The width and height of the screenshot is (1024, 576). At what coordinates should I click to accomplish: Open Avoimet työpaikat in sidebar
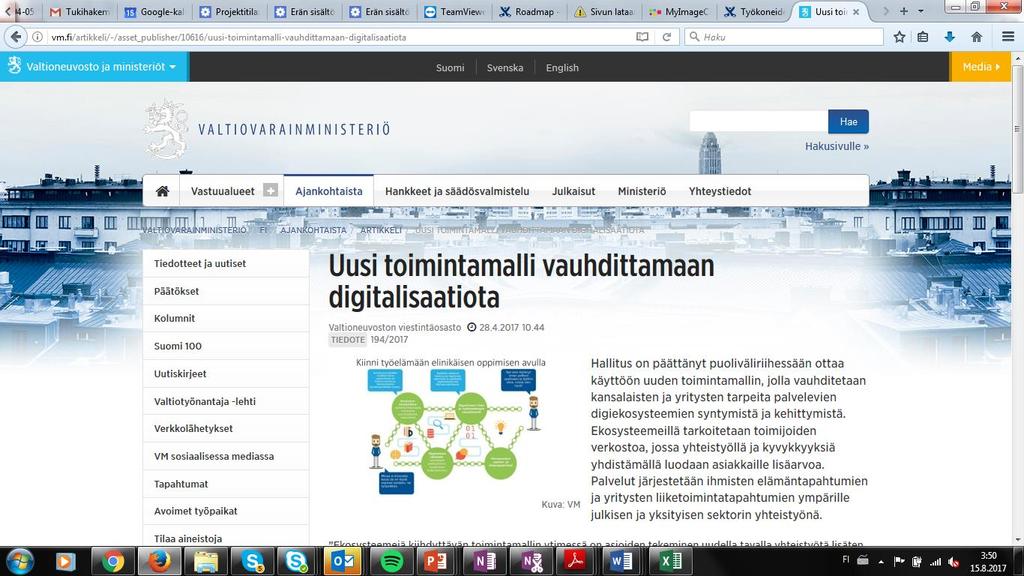226,511
